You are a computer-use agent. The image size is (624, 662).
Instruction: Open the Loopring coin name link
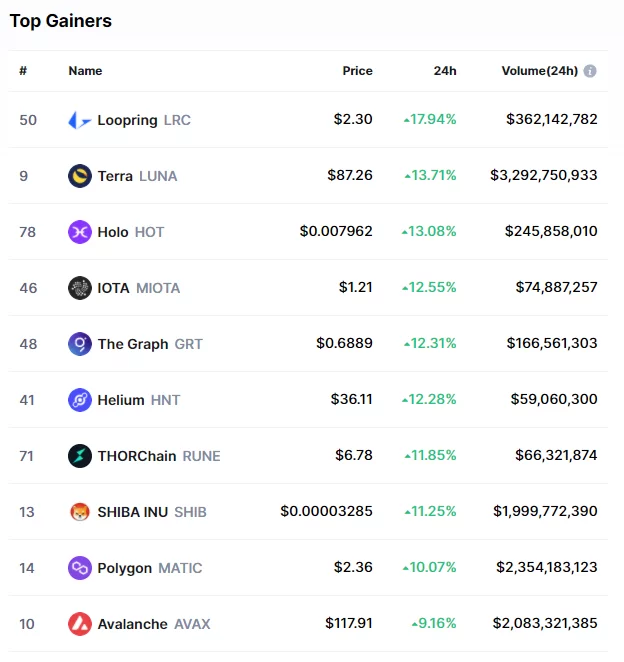pos(127,120)
